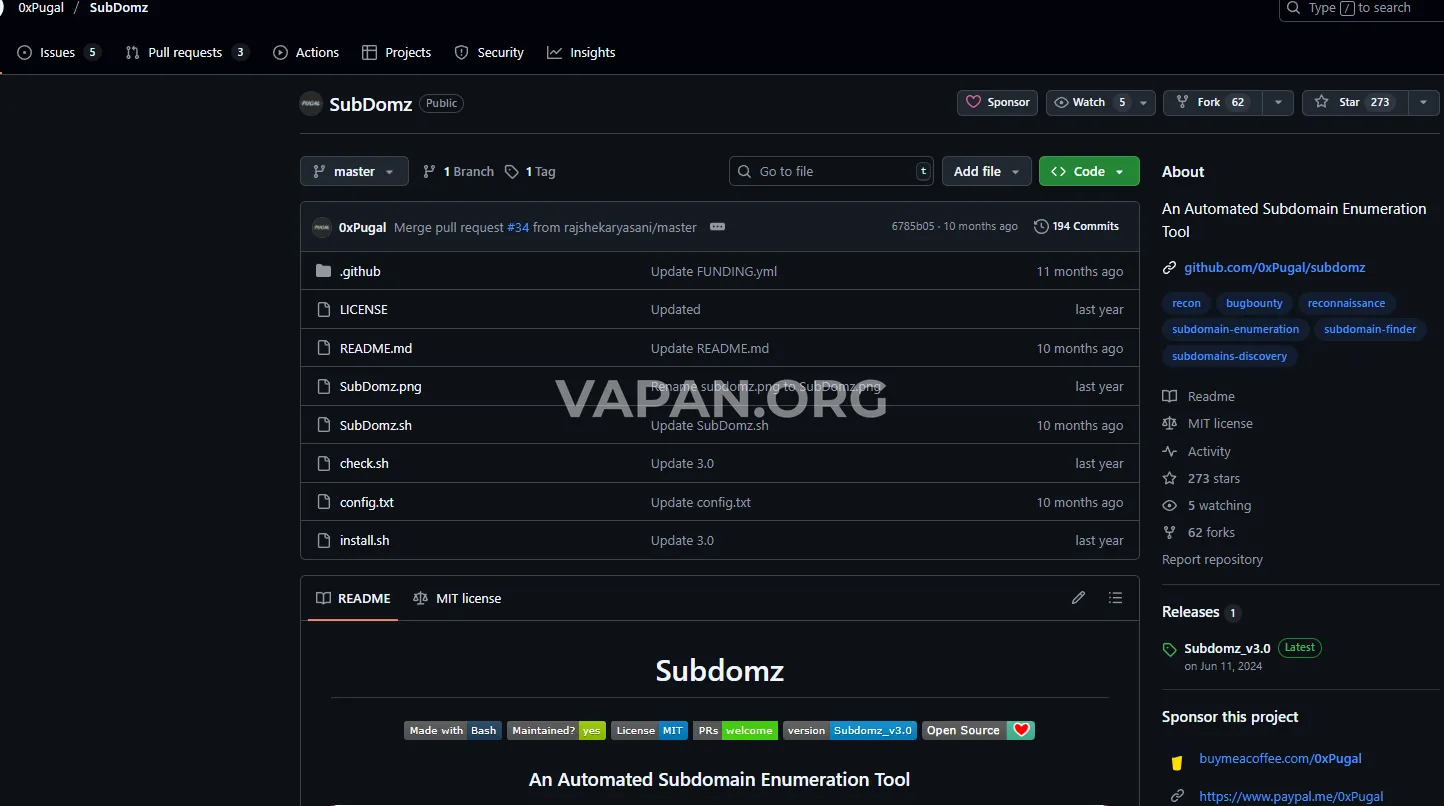Open the Update config.txt commit message

pos(701,502)
